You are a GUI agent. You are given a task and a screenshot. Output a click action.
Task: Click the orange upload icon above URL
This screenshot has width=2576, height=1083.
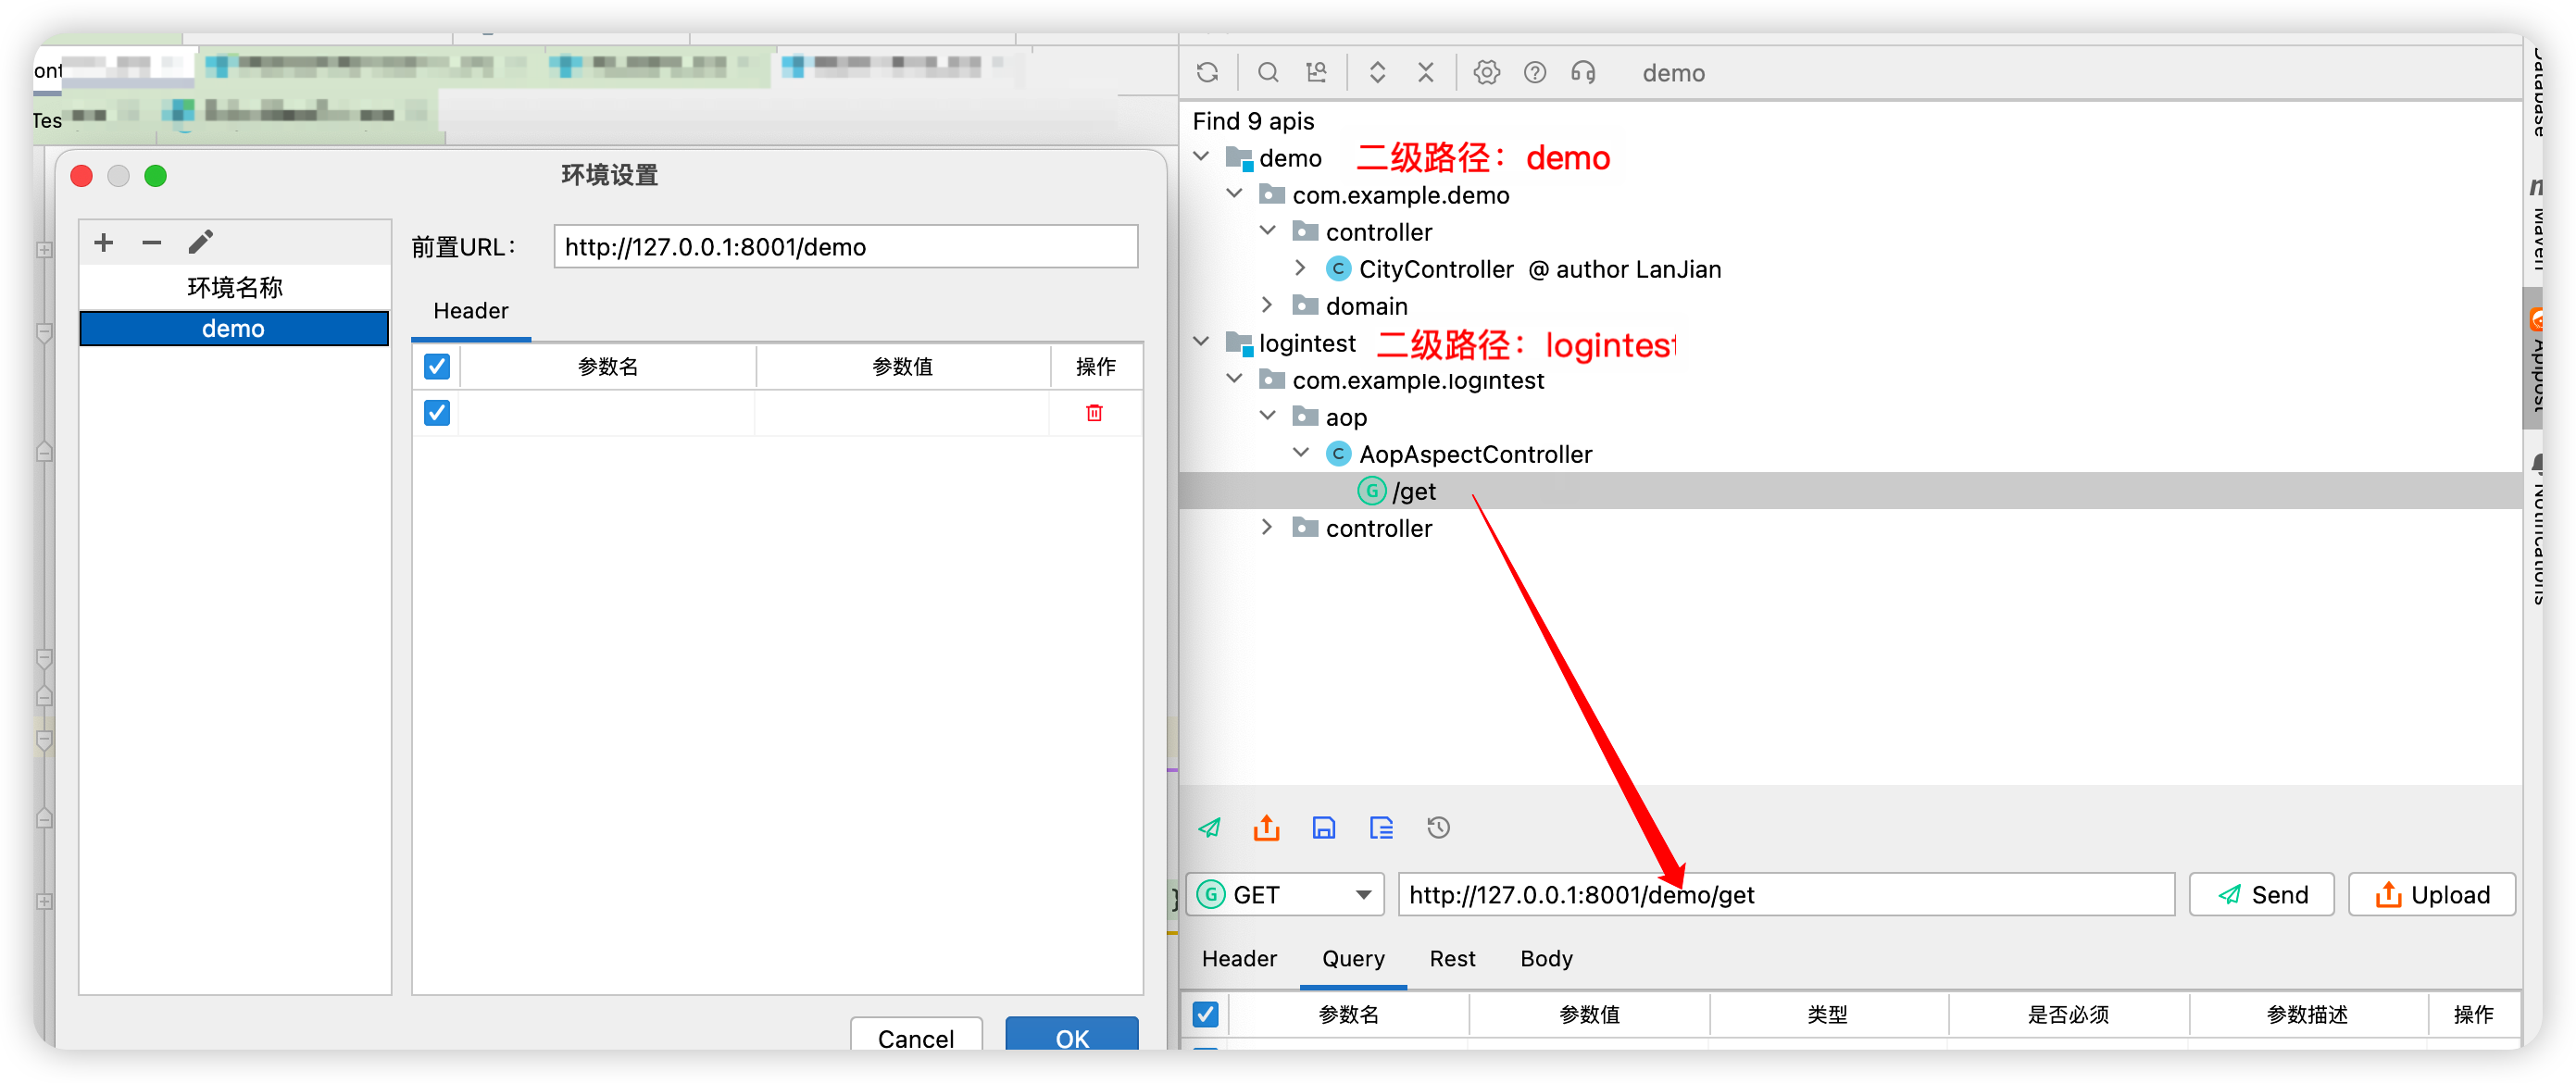[x=1266, y=827]
